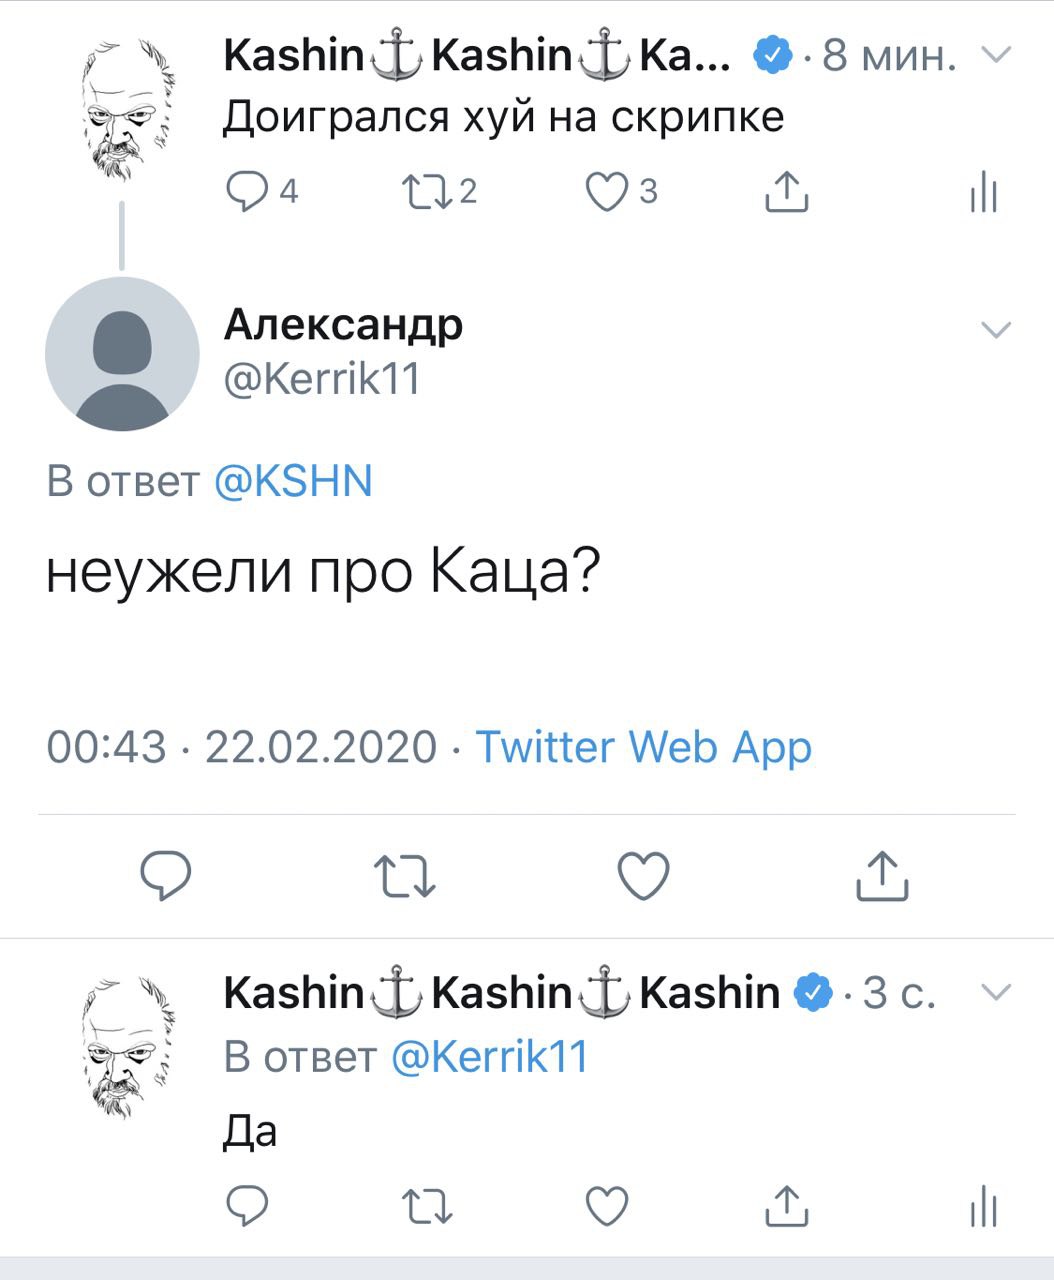The width and height of the screenshot is (1054, 1280).
Task: Open the top tweet's options chevron
Action: pyautogui.click(x=996, y=55)
